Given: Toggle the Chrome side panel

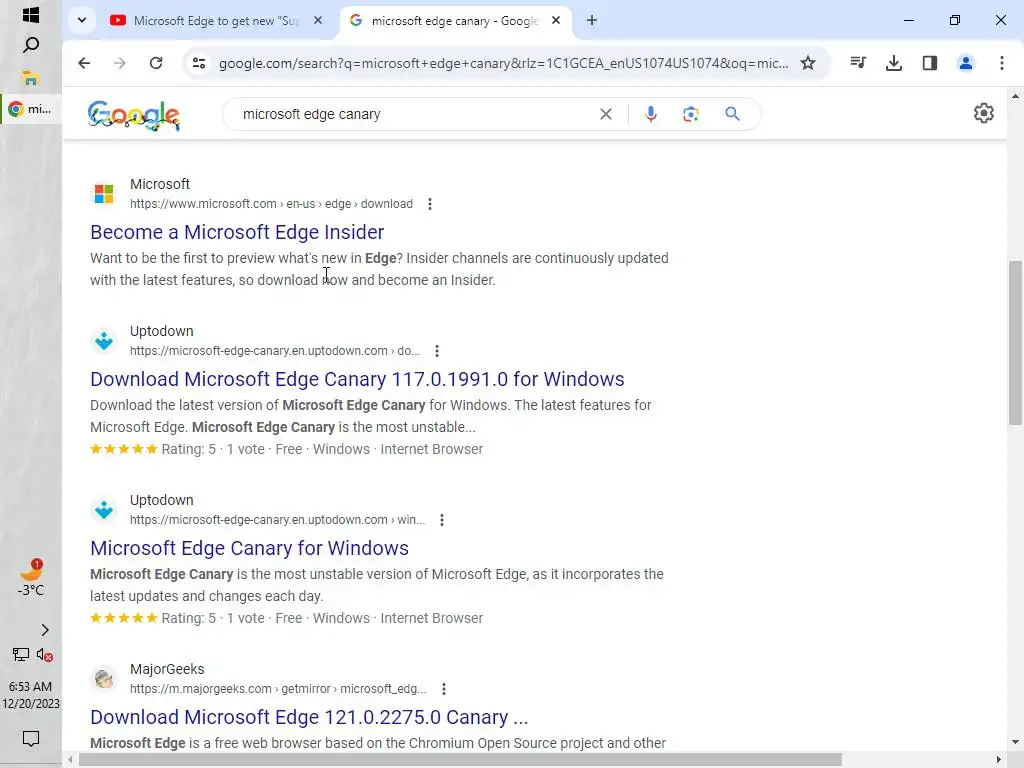Looking at the screenshot, I should (x=930, y=63).
